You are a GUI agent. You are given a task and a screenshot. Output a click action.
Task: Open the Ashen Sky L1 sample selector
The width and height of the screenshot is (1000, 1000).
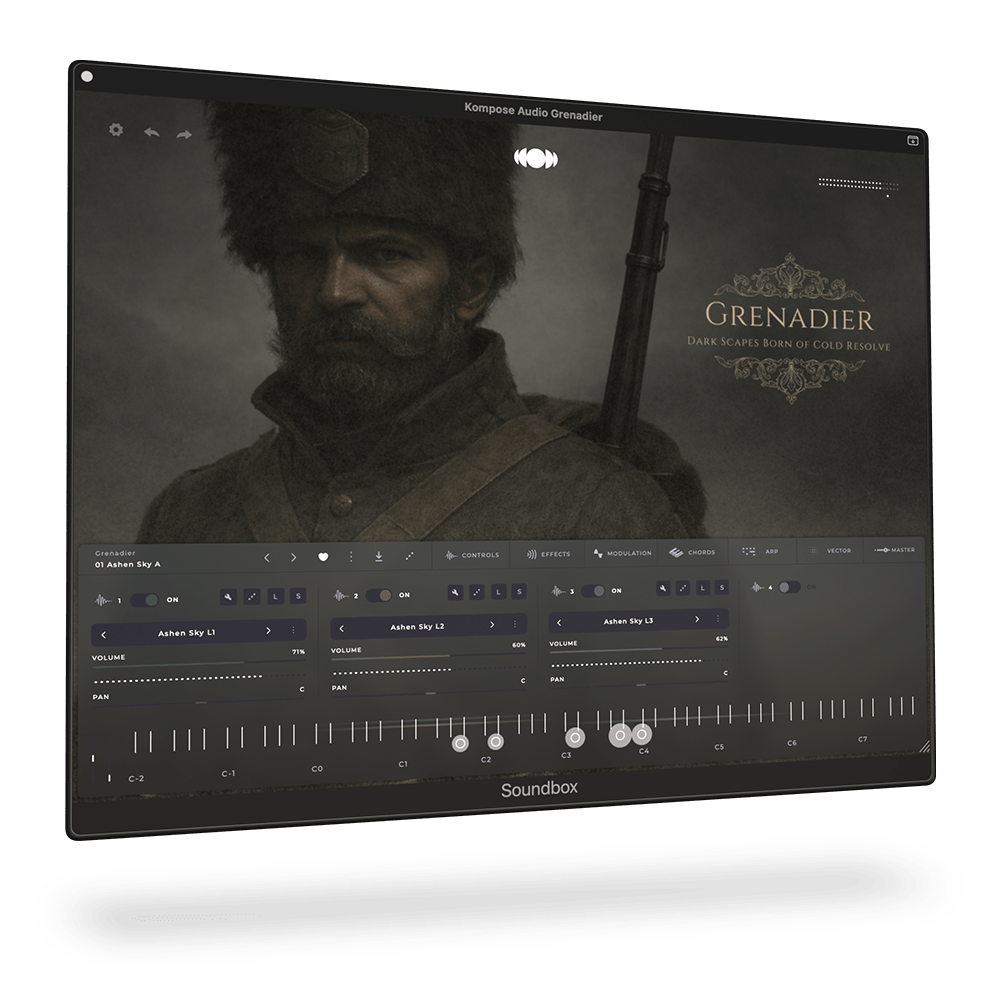187,630
